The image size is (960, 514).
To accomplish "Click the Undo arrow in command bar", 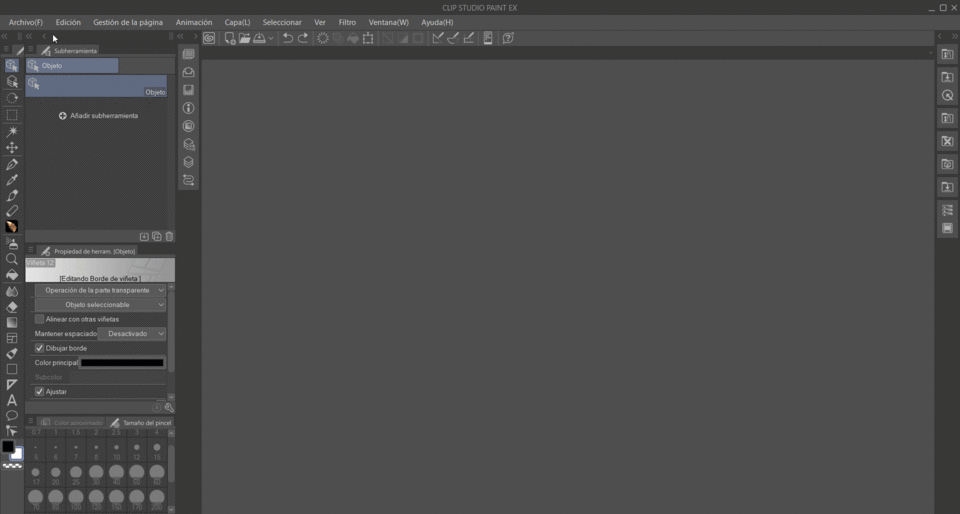I will [x=287, y=38].
